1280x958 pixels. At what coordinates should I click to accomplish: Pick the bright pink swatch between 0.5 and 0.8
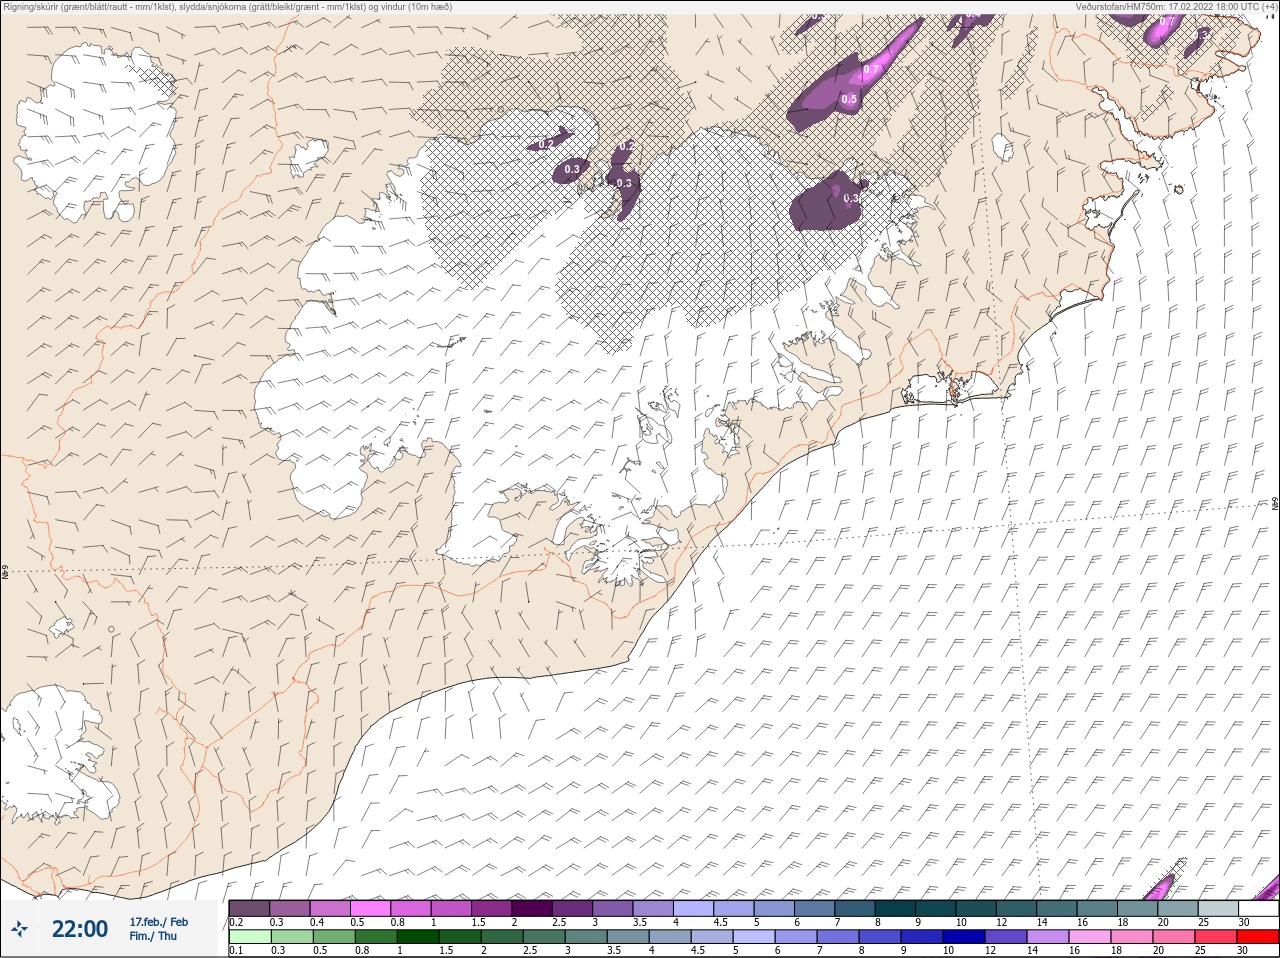click(x=370, y=908)
